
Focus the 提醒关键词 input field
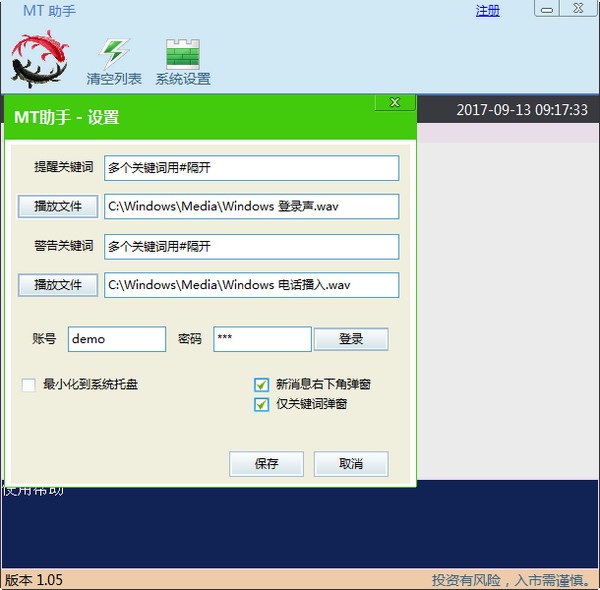point(251,168)
